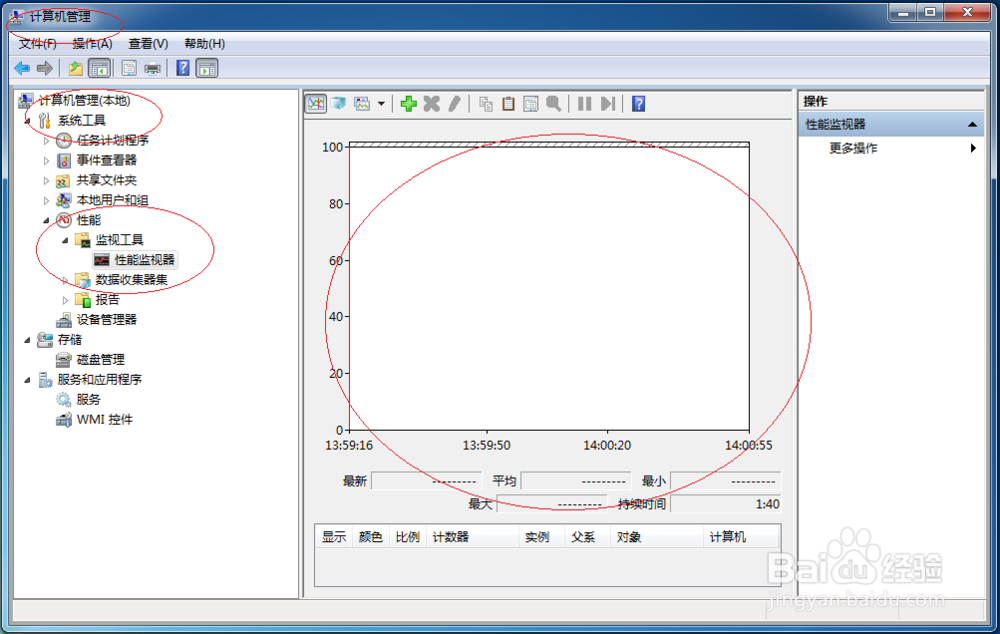This screenshot has width=1000, height=634.
Task: Select 事件查看器 in the tree
Action: click(x=107, y=160)
